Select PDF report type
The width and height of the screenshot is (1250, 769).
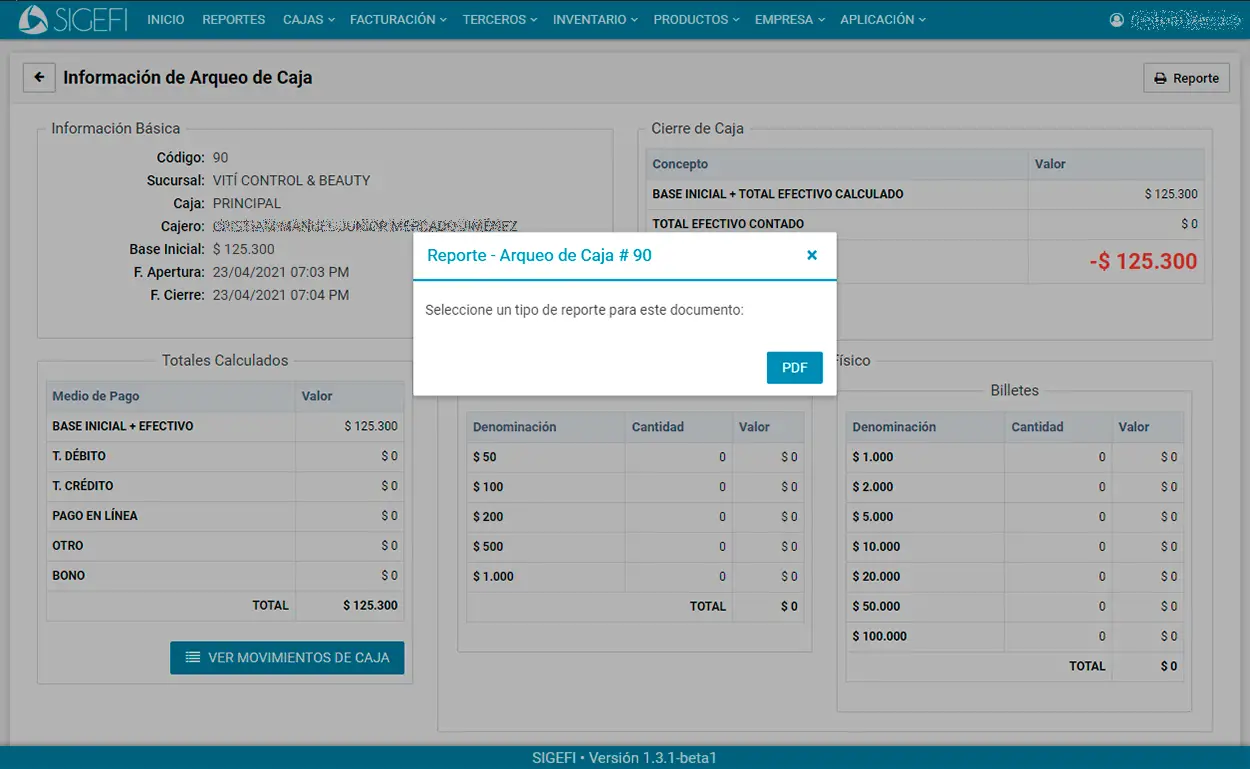tap(794, 367)
